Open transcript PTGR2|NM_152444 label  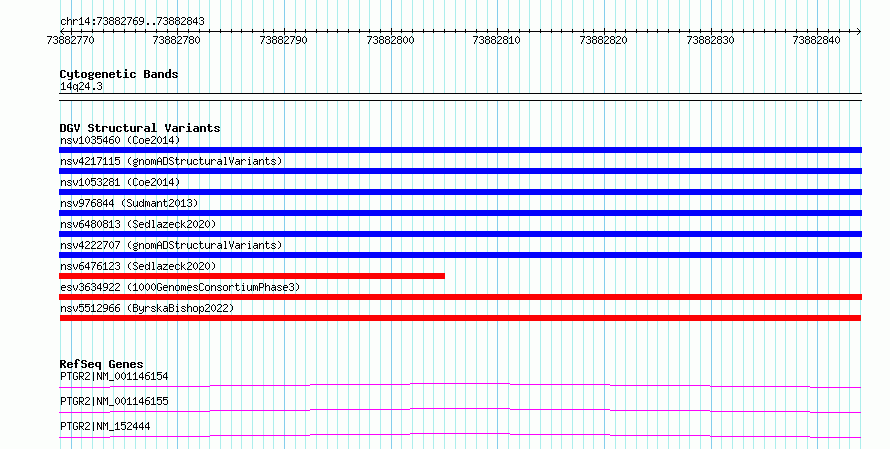point(105,426)
